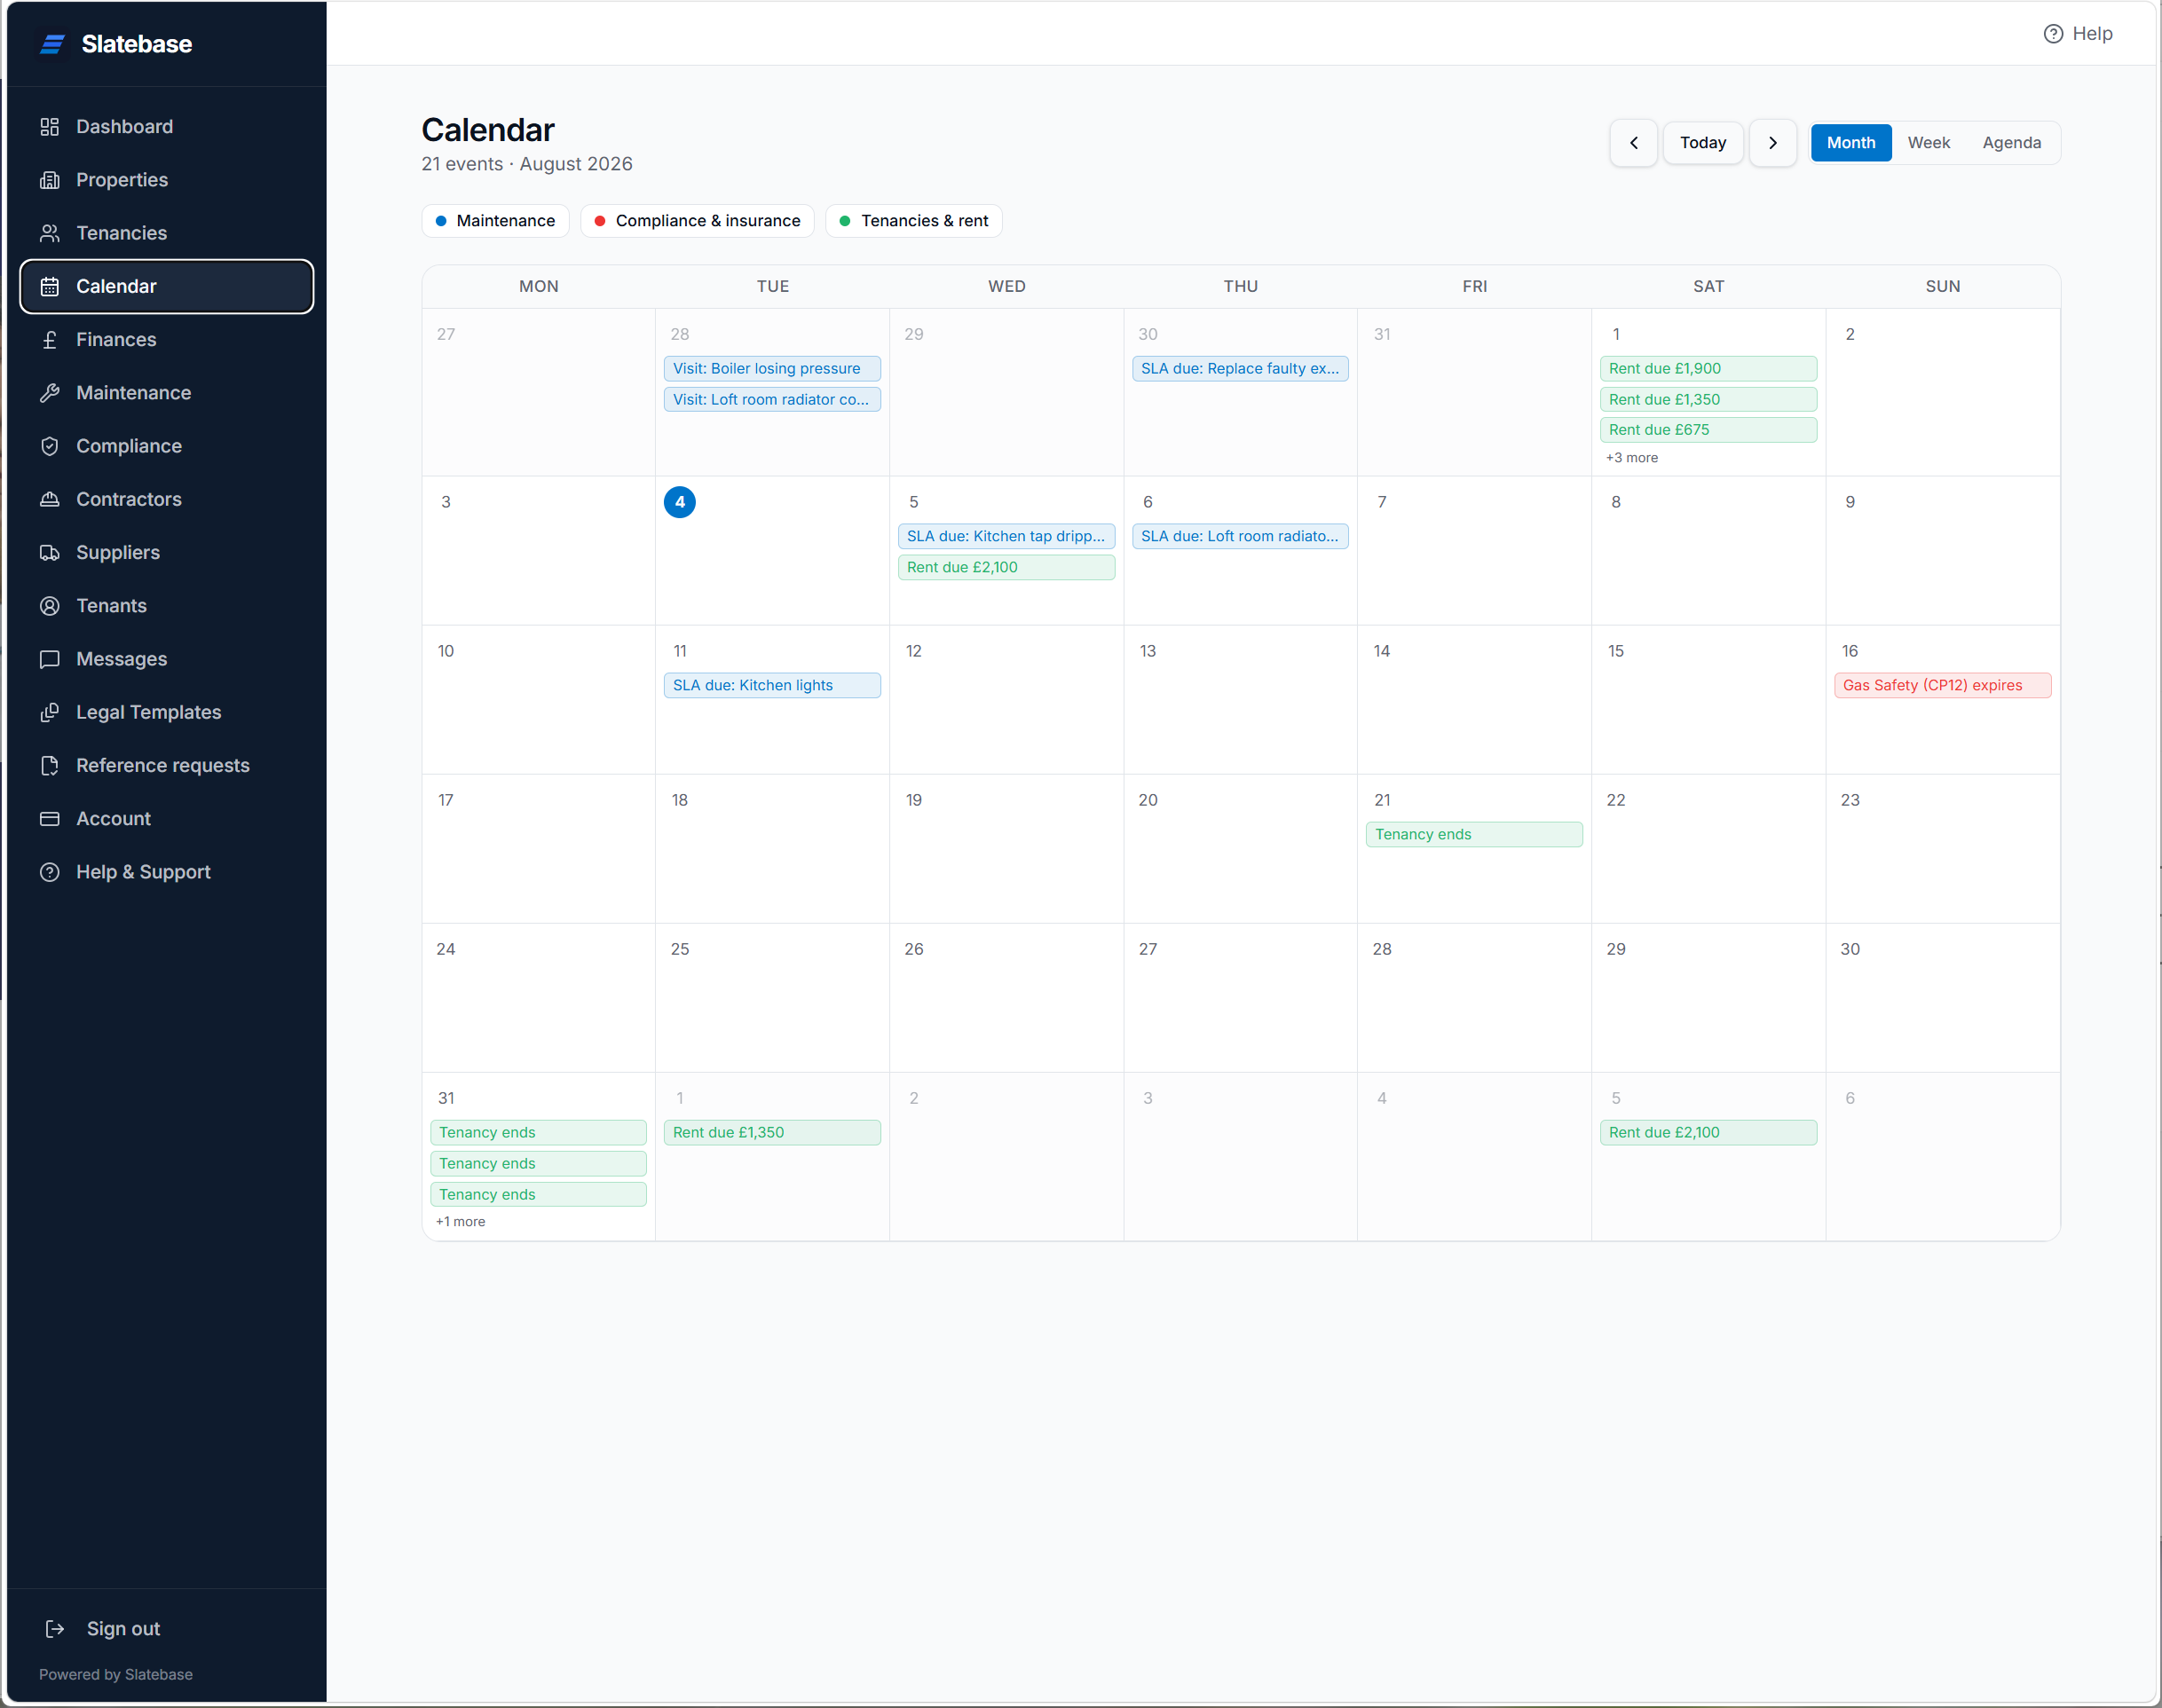
Task: Click the green Tenancies color dot
Action: [x=845, y=221]
